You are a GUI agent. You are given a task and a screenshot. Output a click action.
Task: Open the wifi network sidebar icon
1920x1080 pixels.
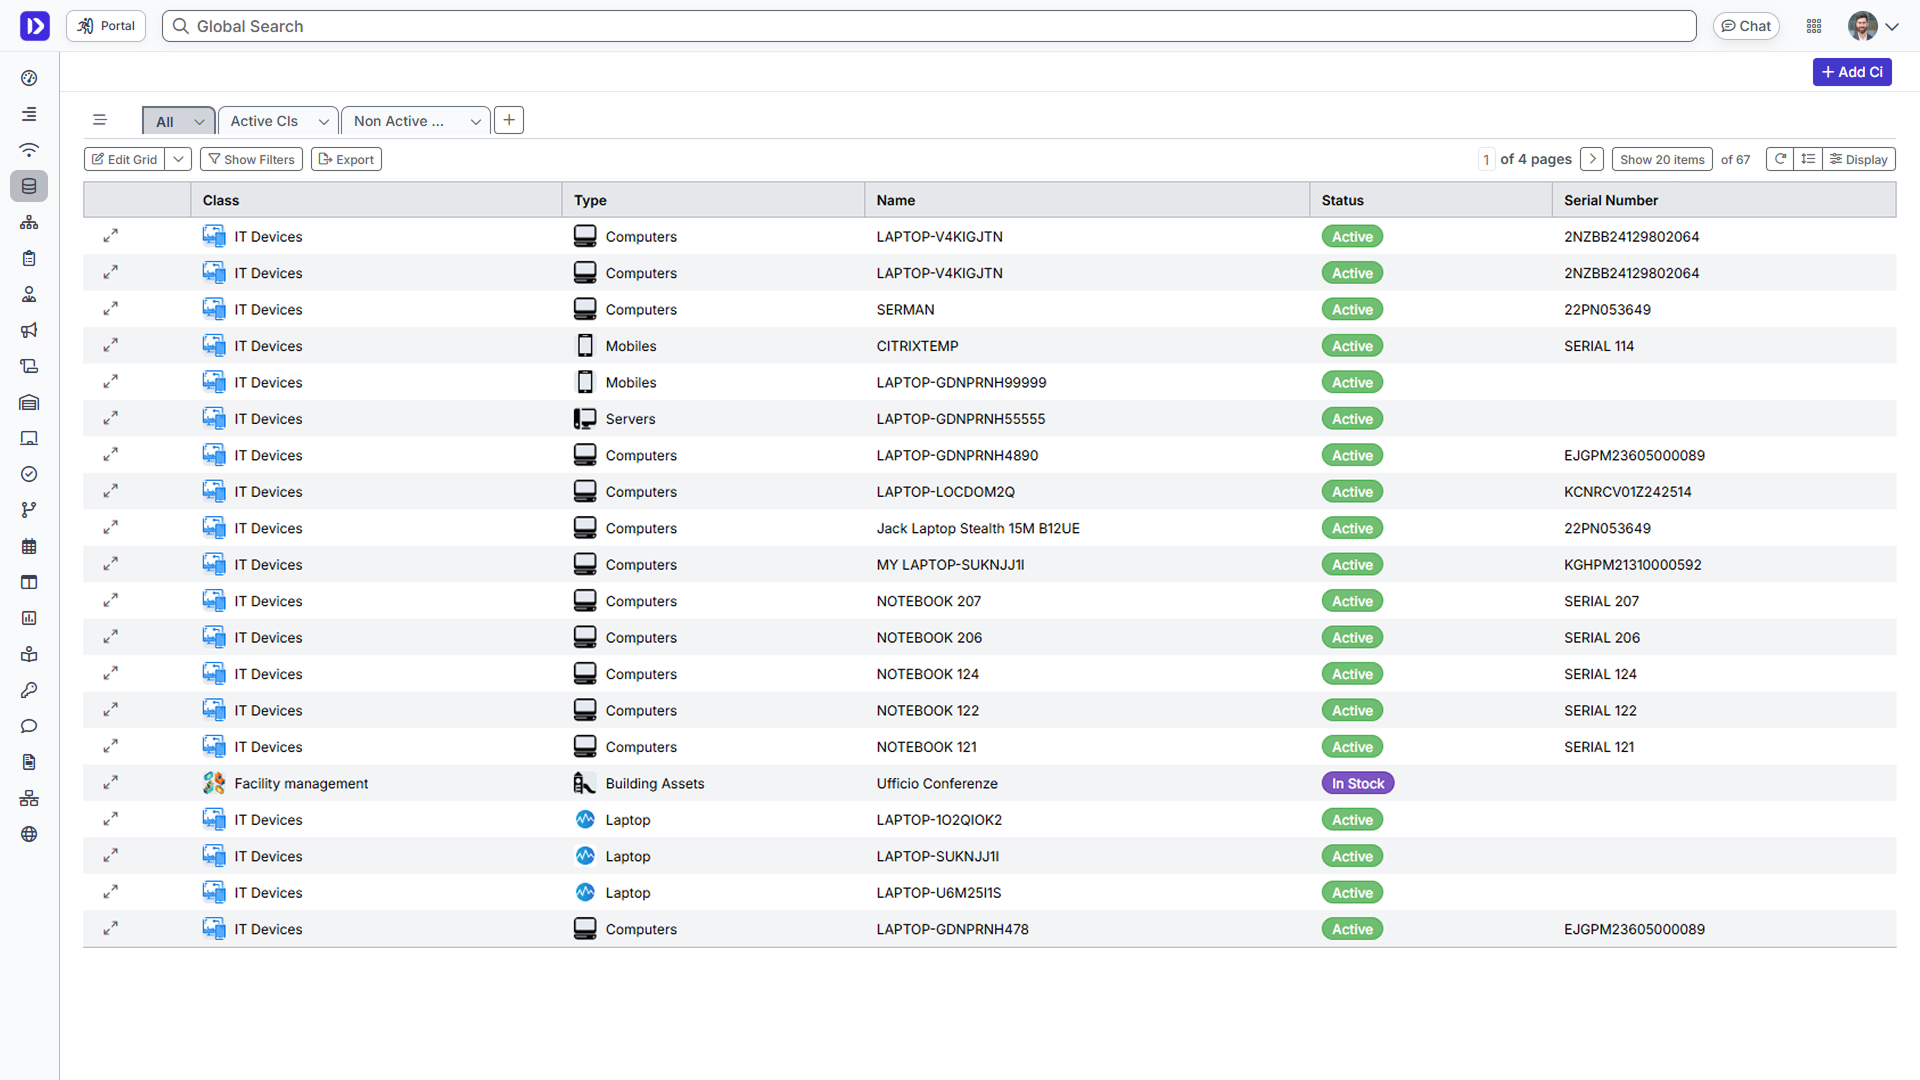click(29, 150)
